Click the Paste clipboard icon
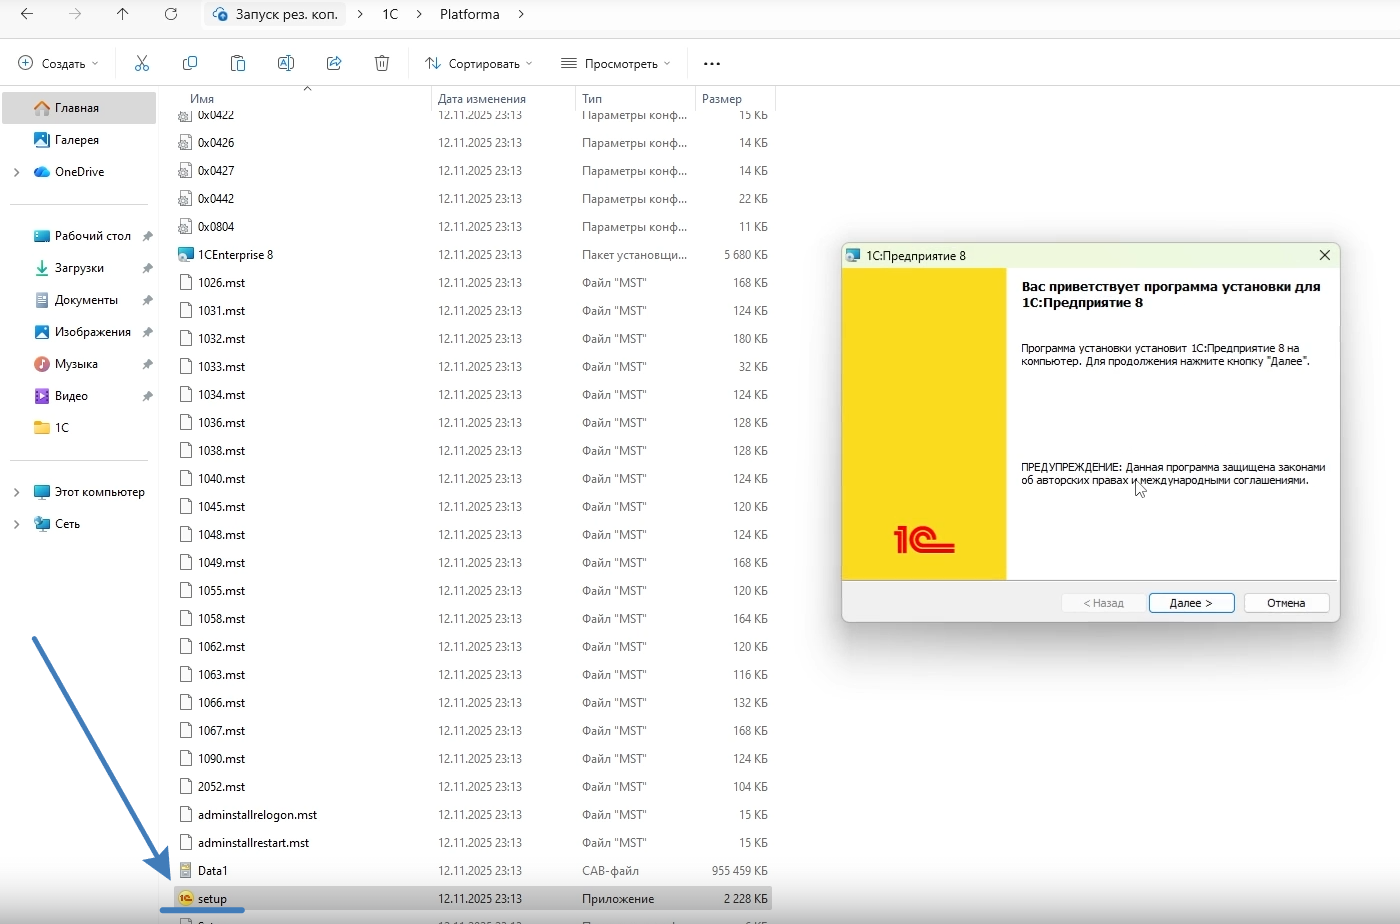This screenshot has width=1400, height=924. point(238,63)
